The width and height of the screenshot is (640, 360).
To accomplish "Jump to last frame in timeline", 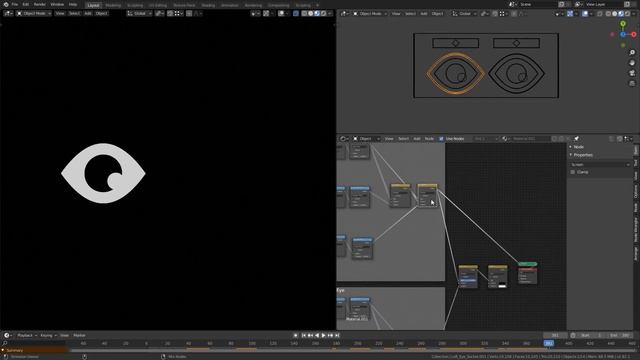I will tap(337, 336).
